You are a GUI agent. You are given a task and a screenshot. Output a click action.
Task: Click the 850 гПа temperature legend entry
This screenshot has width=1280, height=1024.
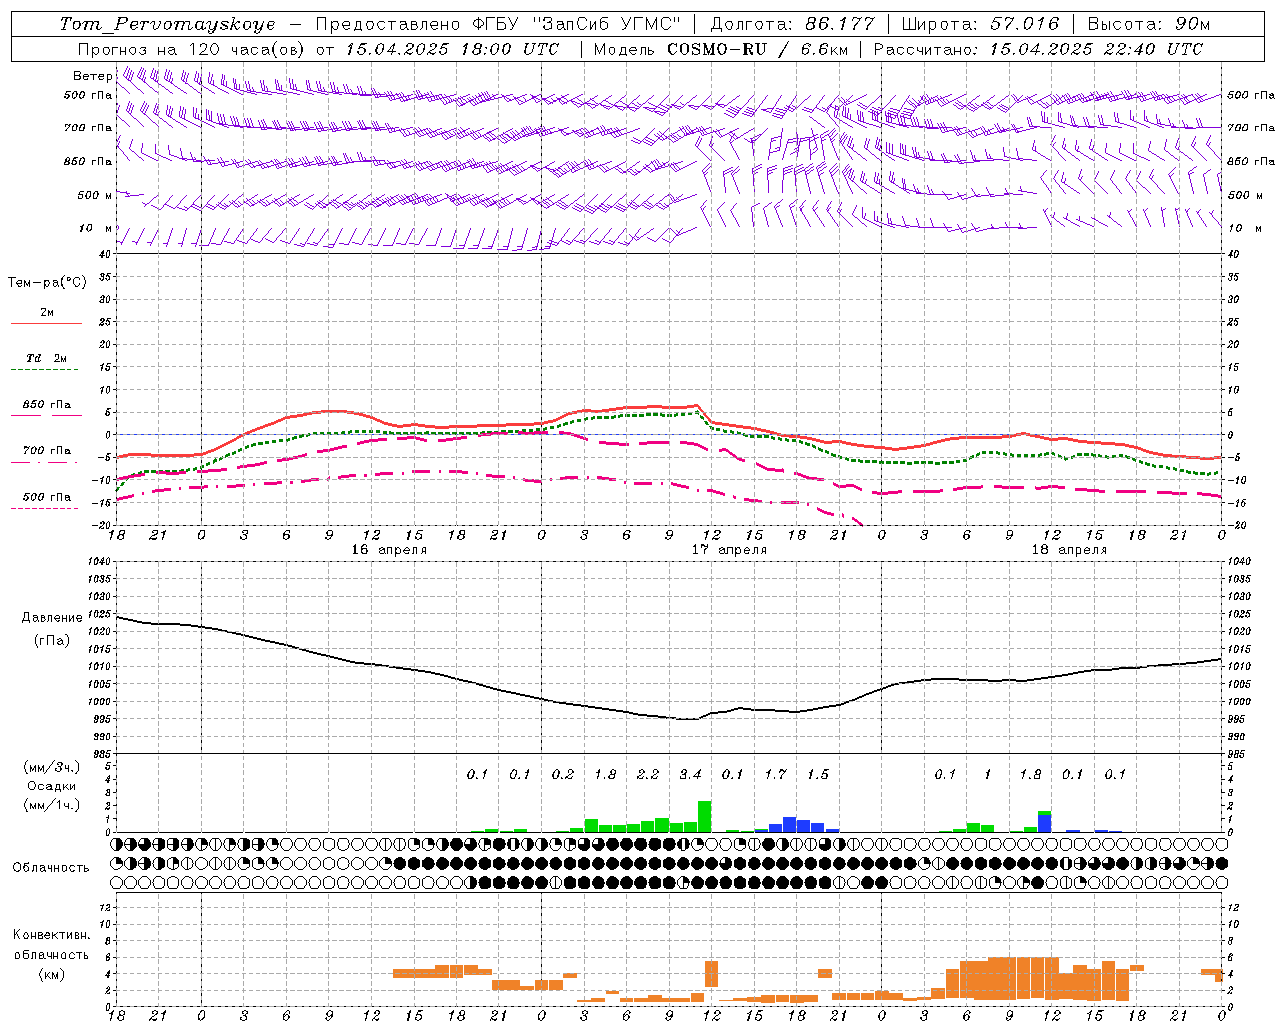tap(47, 405)
